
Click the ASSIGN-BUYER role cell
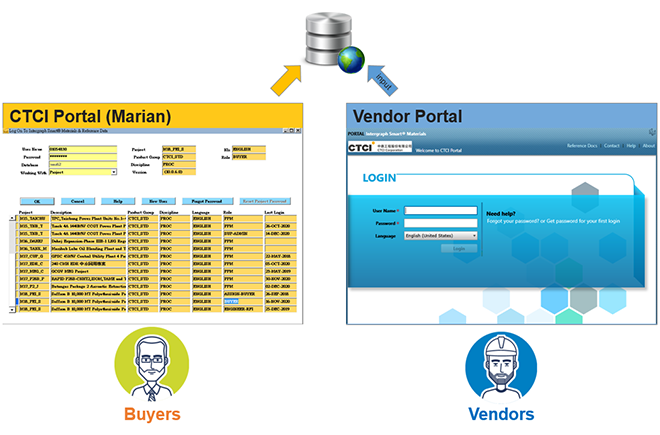[x=243, y=294]
